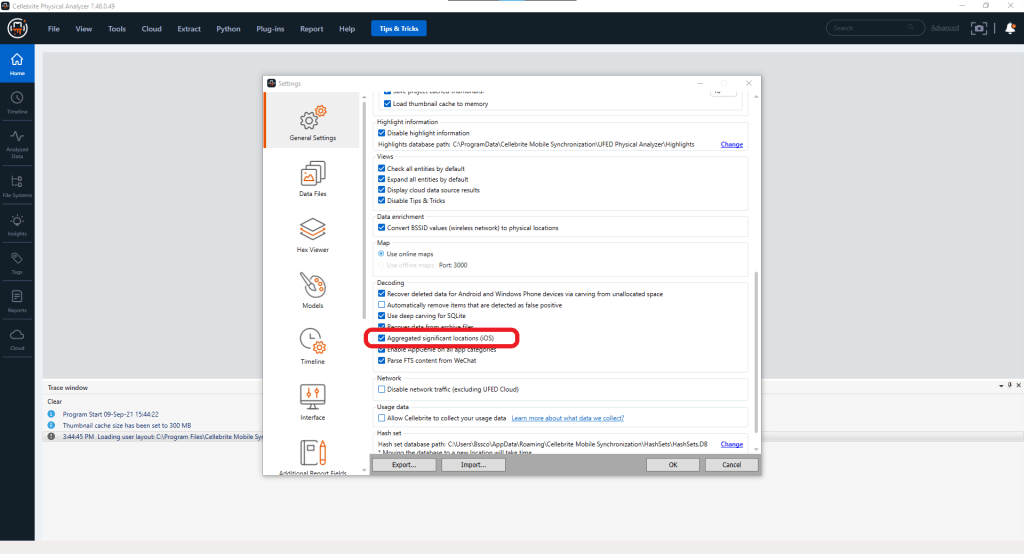This screenshot has width=1024, height=554.
Task: Open the Plug-ins menu
Action: click(x=269, y=29)
